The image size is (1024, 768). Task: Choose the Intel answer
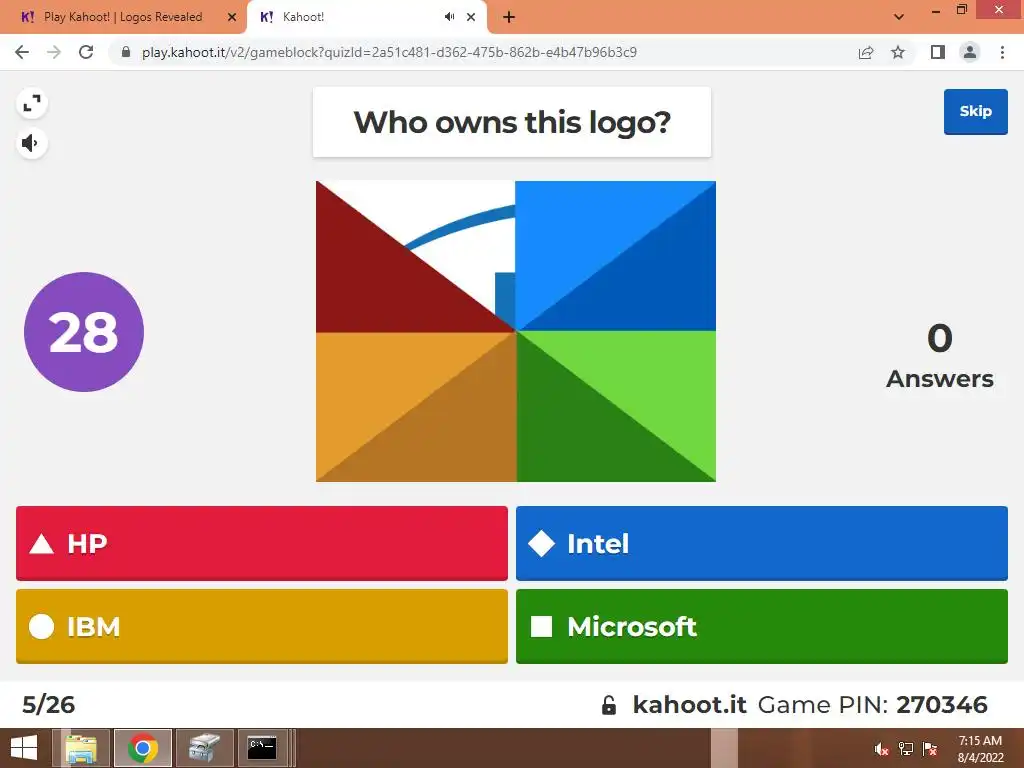(761, 543)
